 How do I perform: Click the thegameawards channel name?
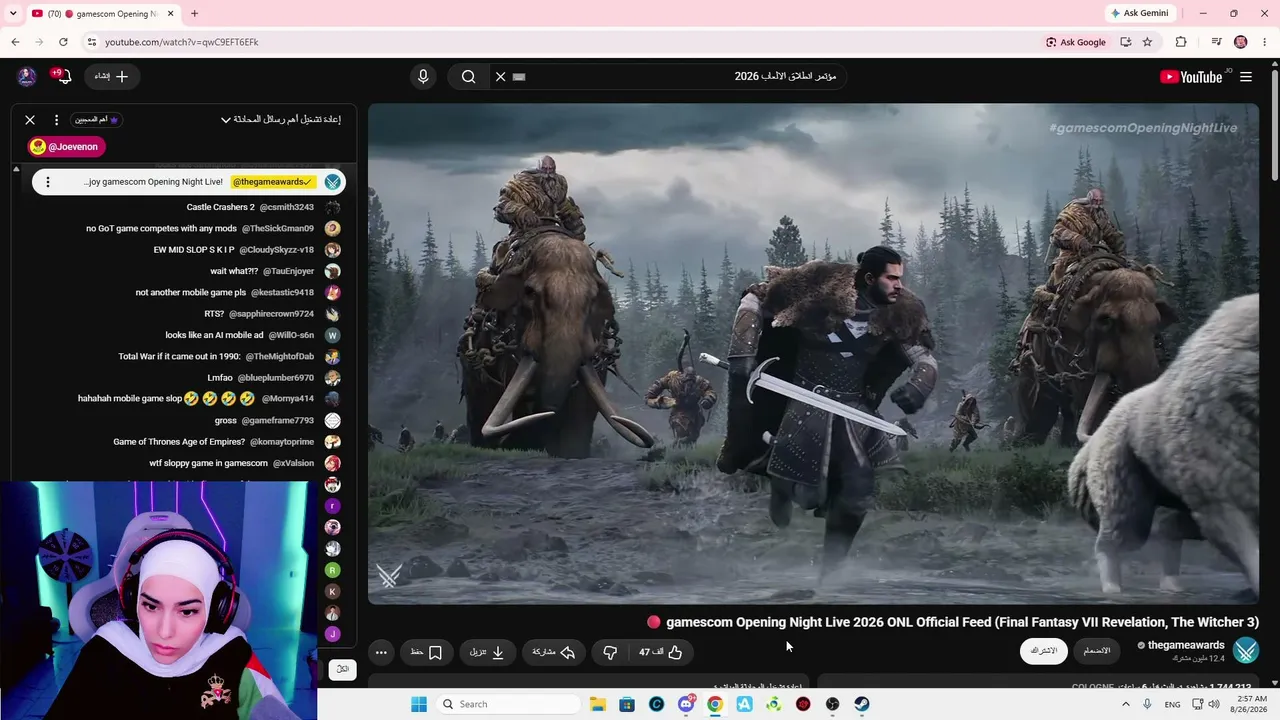[1185, 645]
